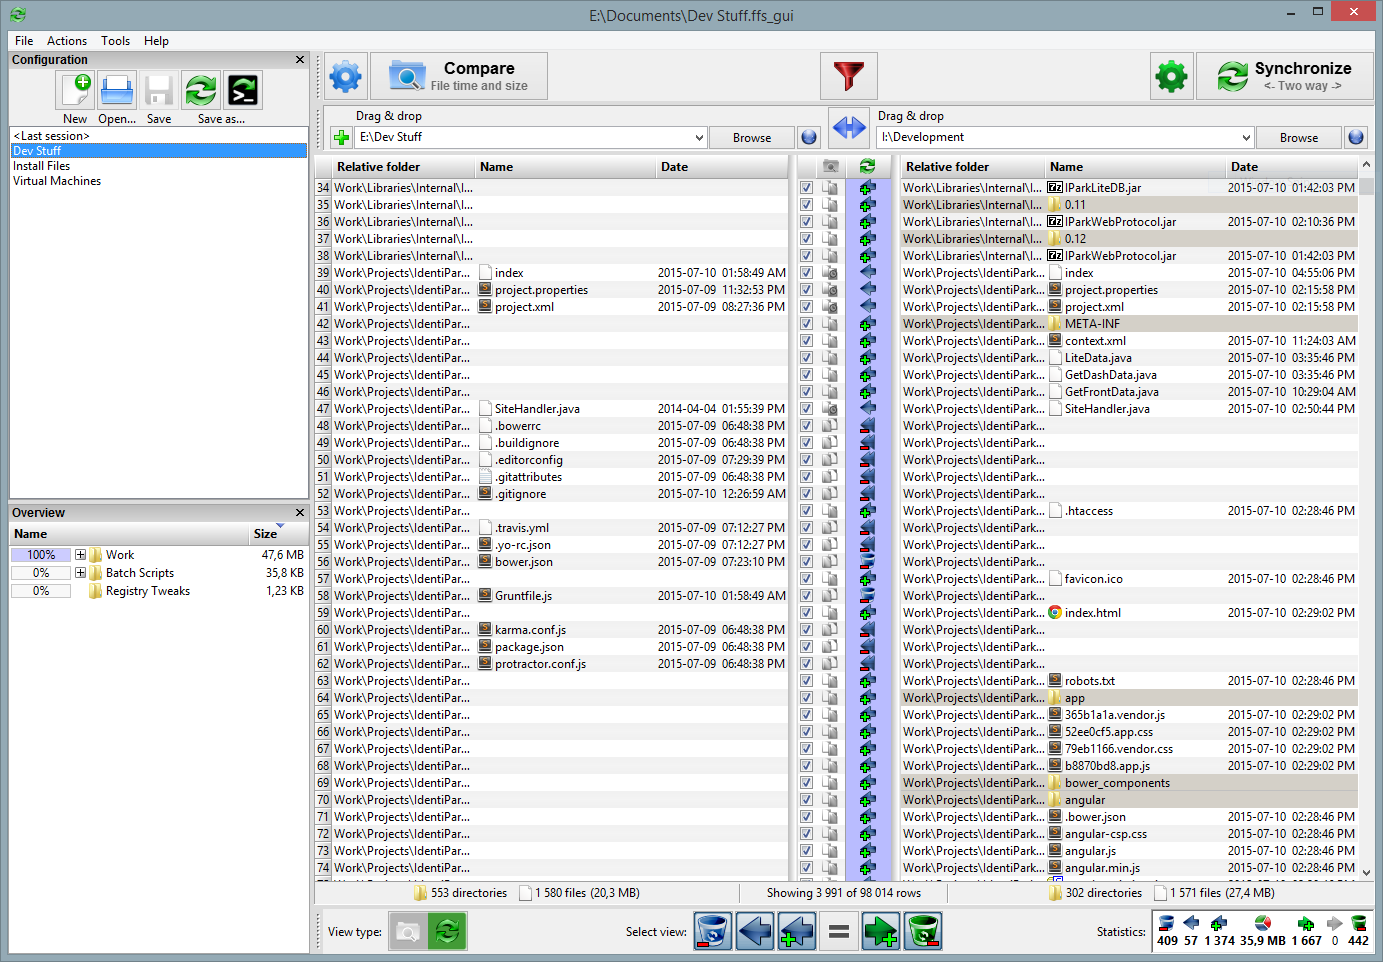
Task: Click the create-left action icon in row 34
Action: point(867,187)
